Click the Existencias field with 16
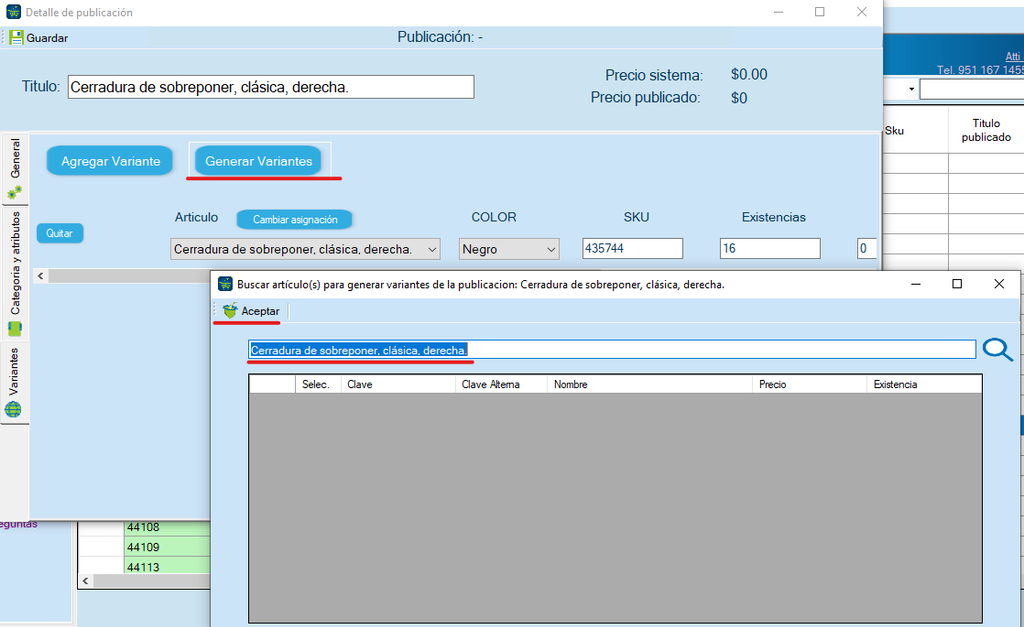1024x627 pixels. coord(770,248)
